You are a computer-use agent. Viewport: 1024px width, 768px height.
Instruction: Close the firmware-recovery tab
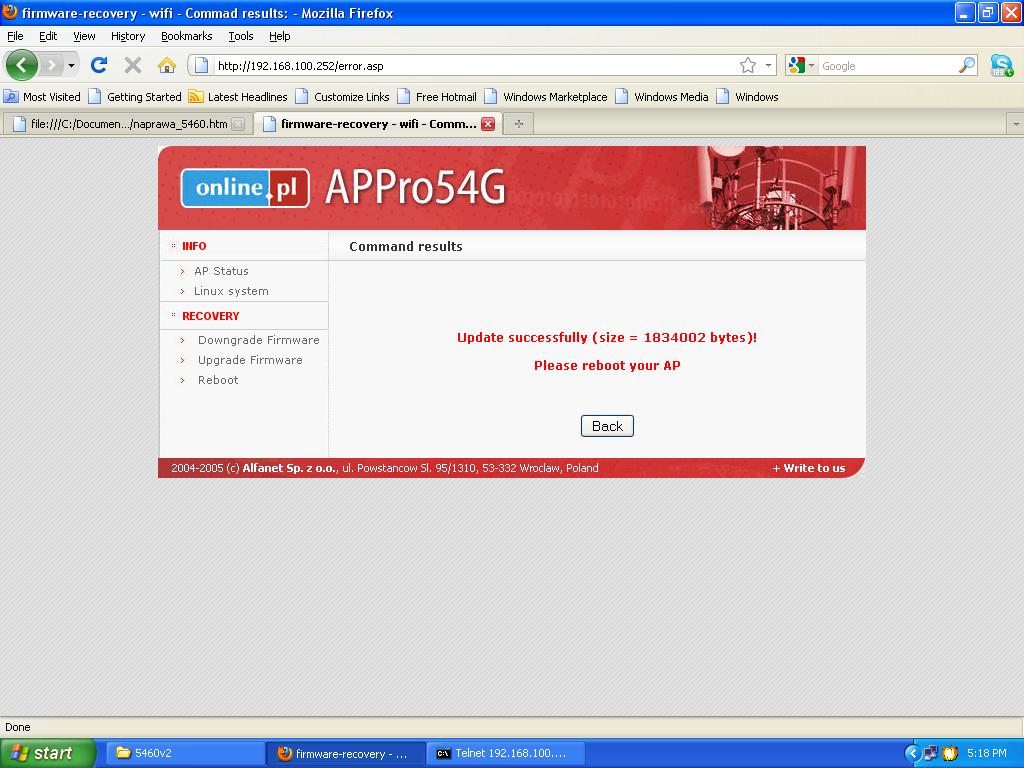[488, 124]
